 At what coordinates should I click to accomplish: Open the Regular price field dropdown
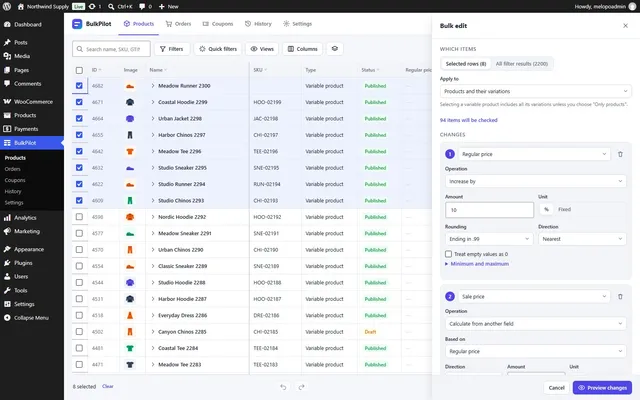click(x=534, y=154)
